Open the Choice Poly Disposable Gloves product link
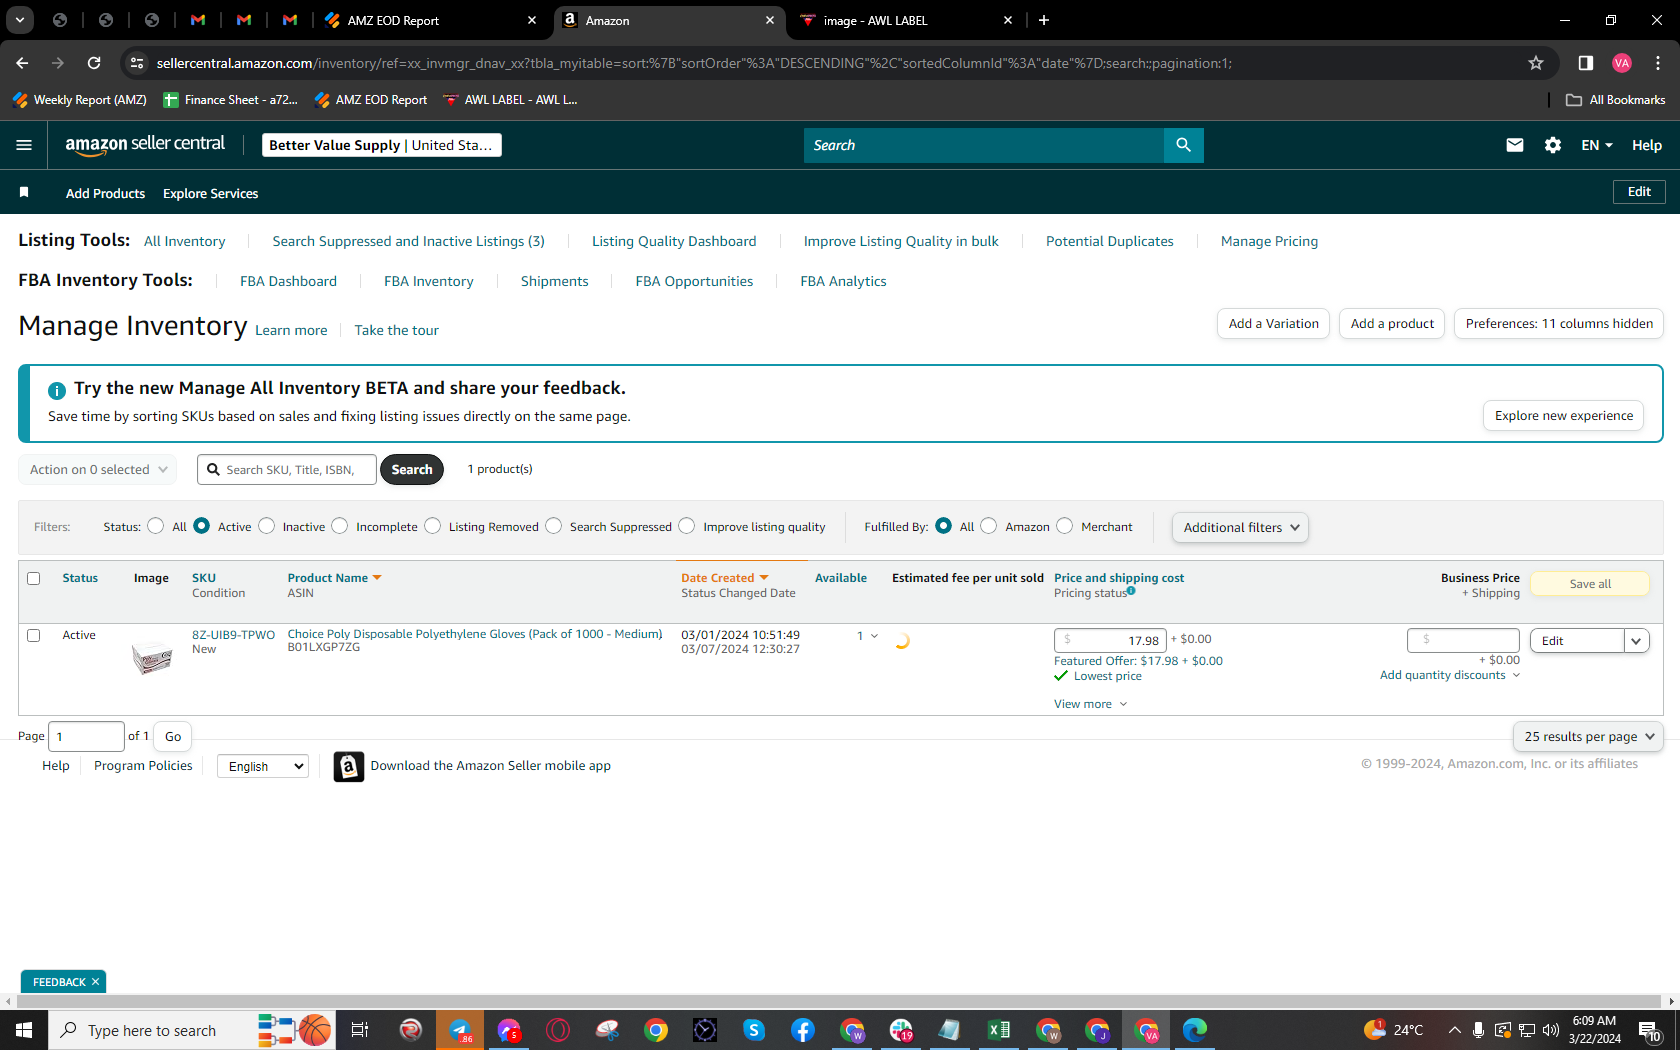This screenshot has height=1050, width=1680. [x=475, y=634]
